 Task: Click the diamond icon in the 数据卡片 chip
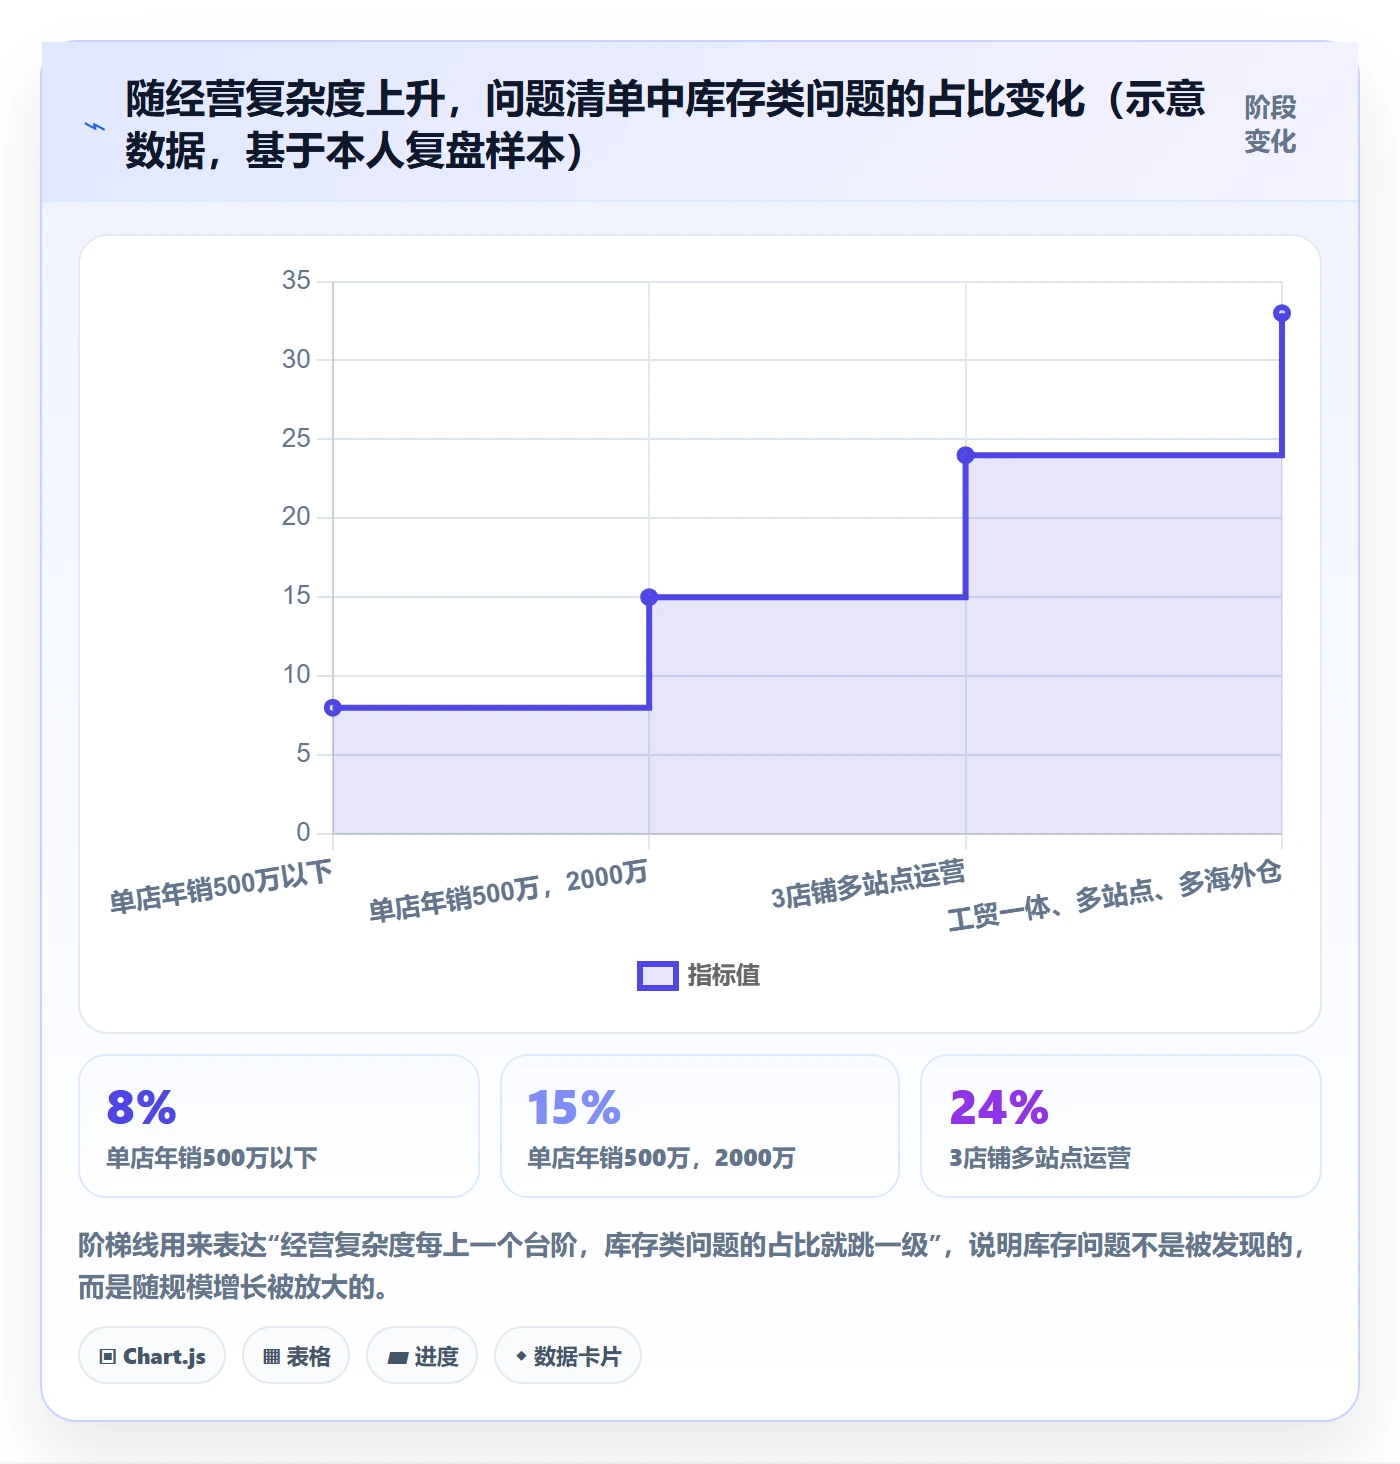click(521, 1356)
